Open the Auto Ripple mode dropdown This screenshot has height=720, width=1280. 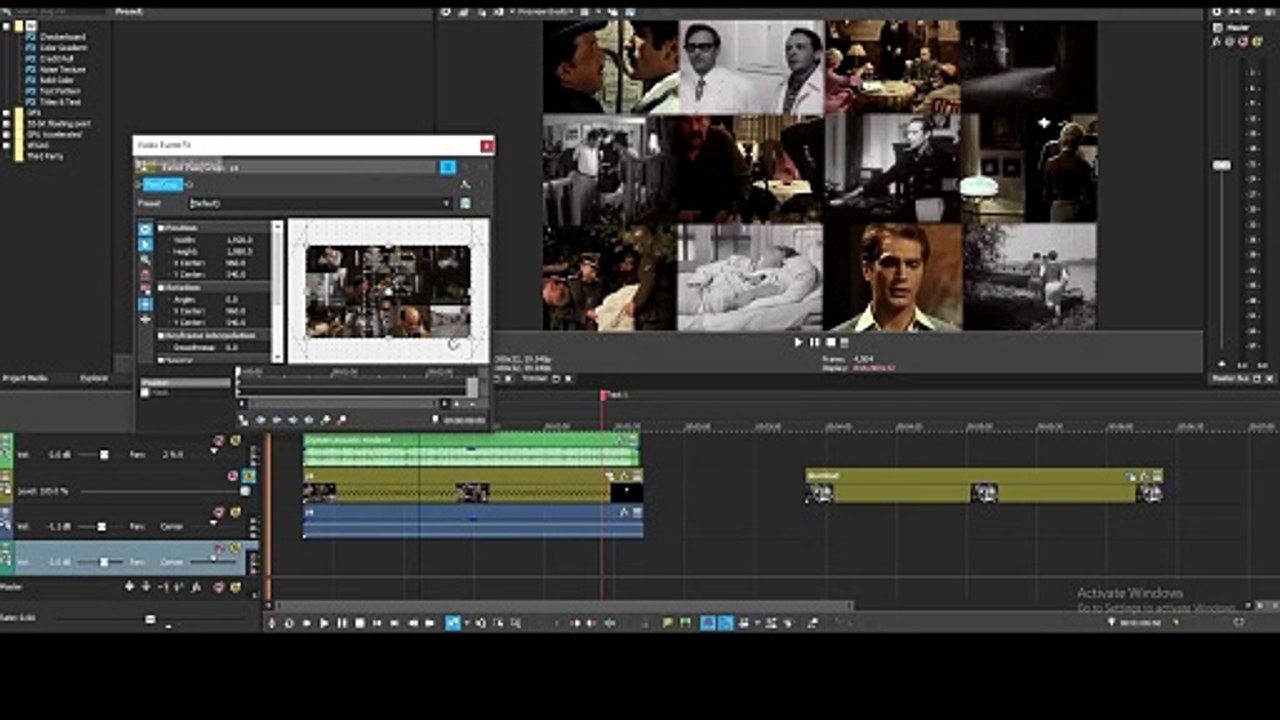[757, 623]
